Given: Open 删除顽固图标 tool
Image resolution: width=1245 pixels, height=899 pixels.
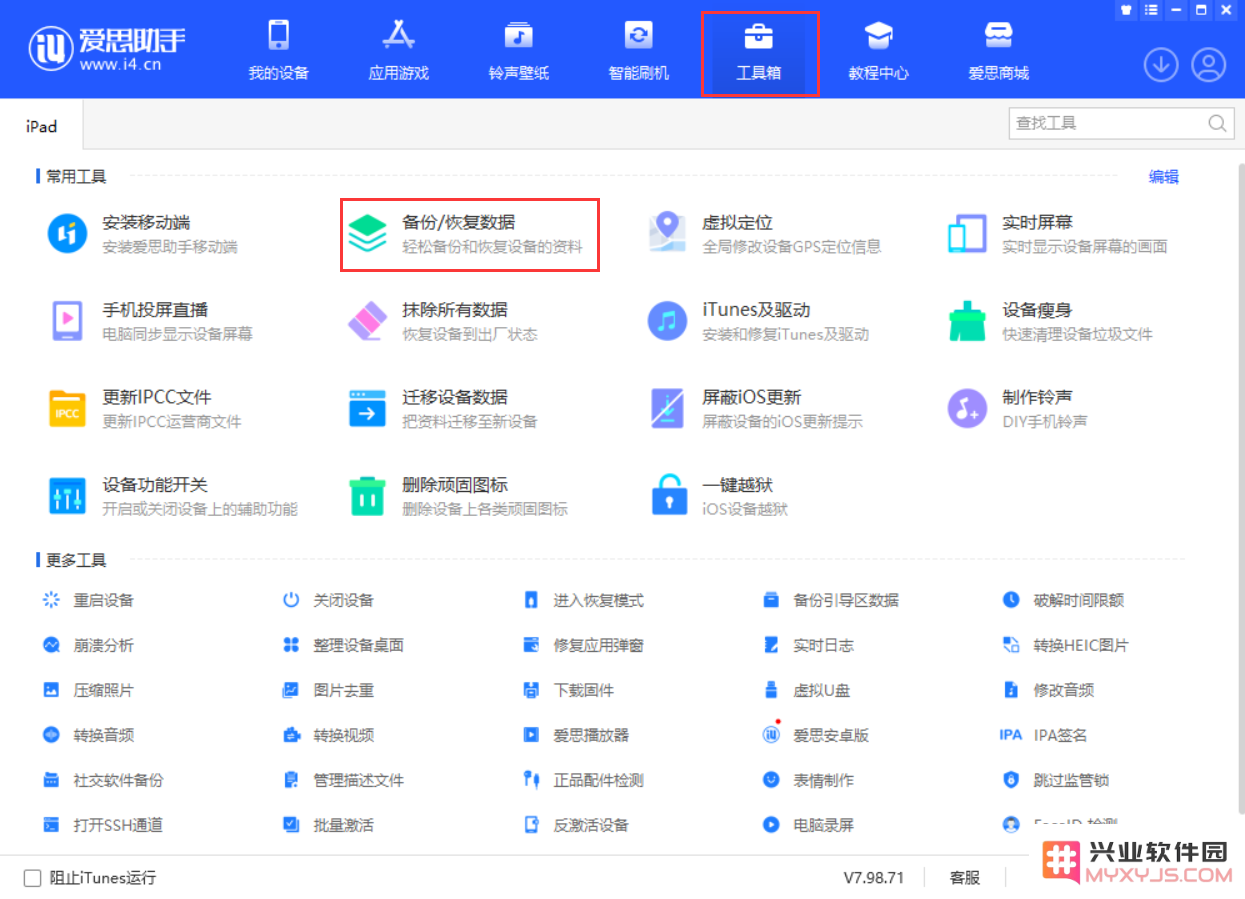Looking at the screenshot, I should pos(457,495).
